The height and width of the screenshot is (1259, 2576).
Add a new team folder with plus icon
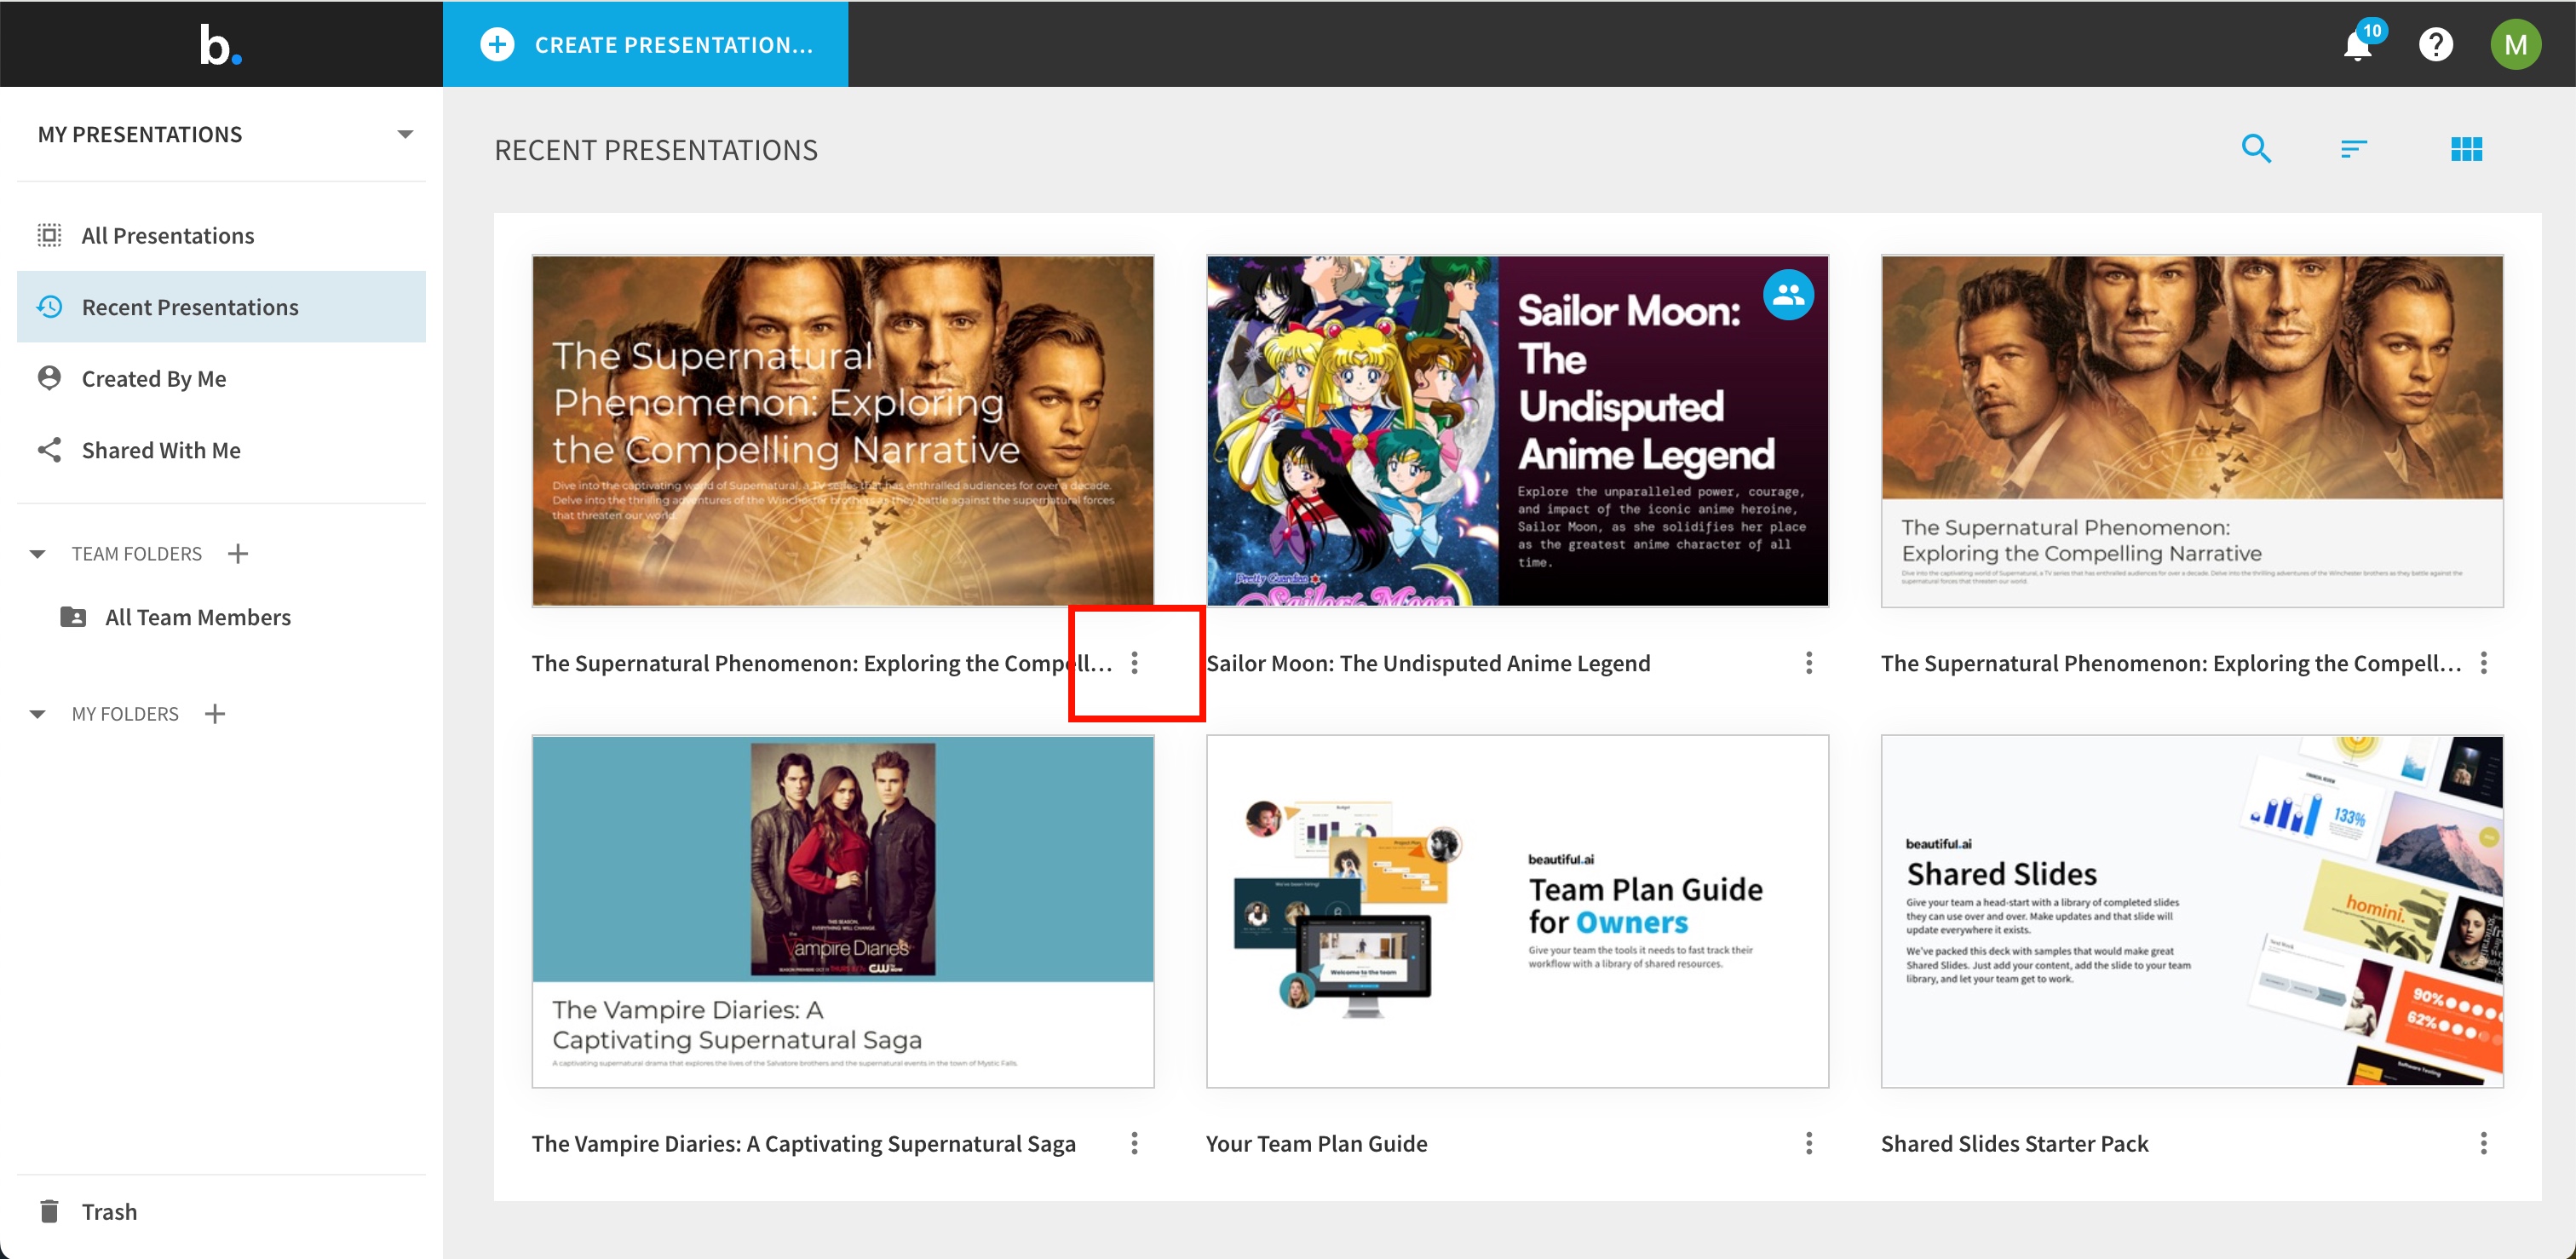click(x=238, y=554)
